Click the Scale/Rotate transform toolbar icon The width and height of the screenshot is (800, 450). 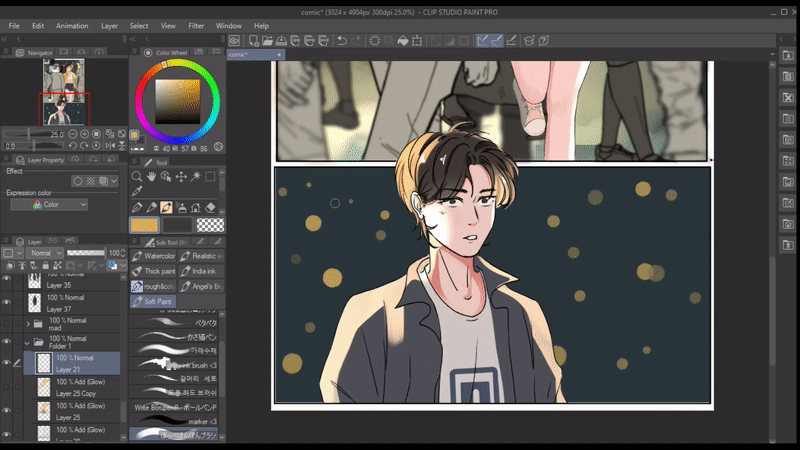pos(417,41)
